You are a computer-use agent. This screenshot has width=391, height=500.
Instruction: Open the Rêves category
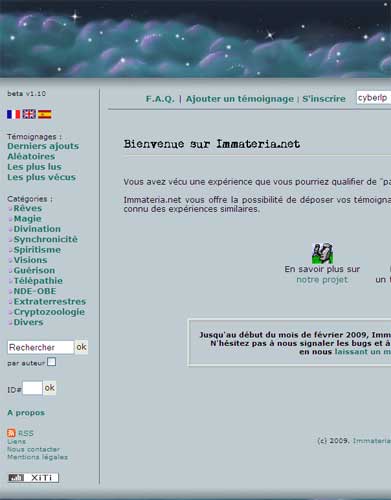[28, 208]
